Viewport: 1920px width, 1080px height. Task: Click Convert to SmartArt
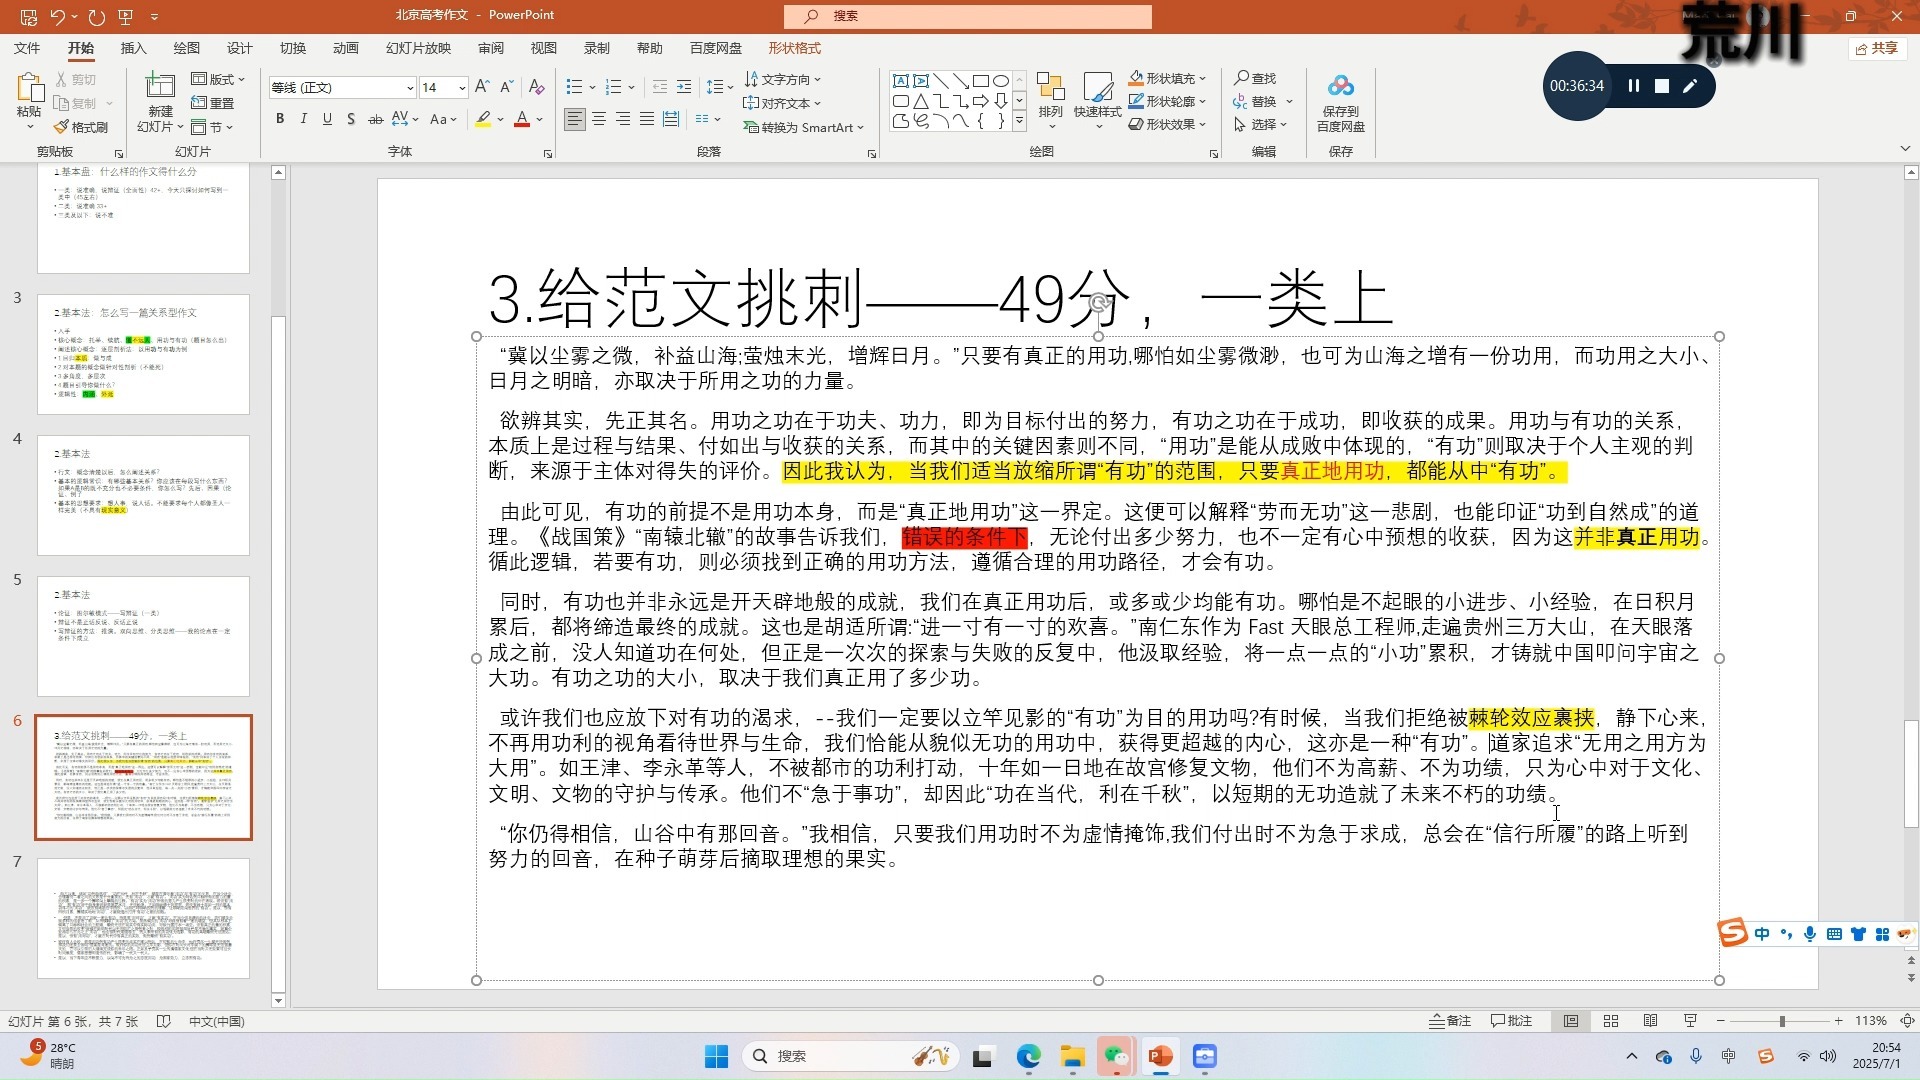coord(804,127)
